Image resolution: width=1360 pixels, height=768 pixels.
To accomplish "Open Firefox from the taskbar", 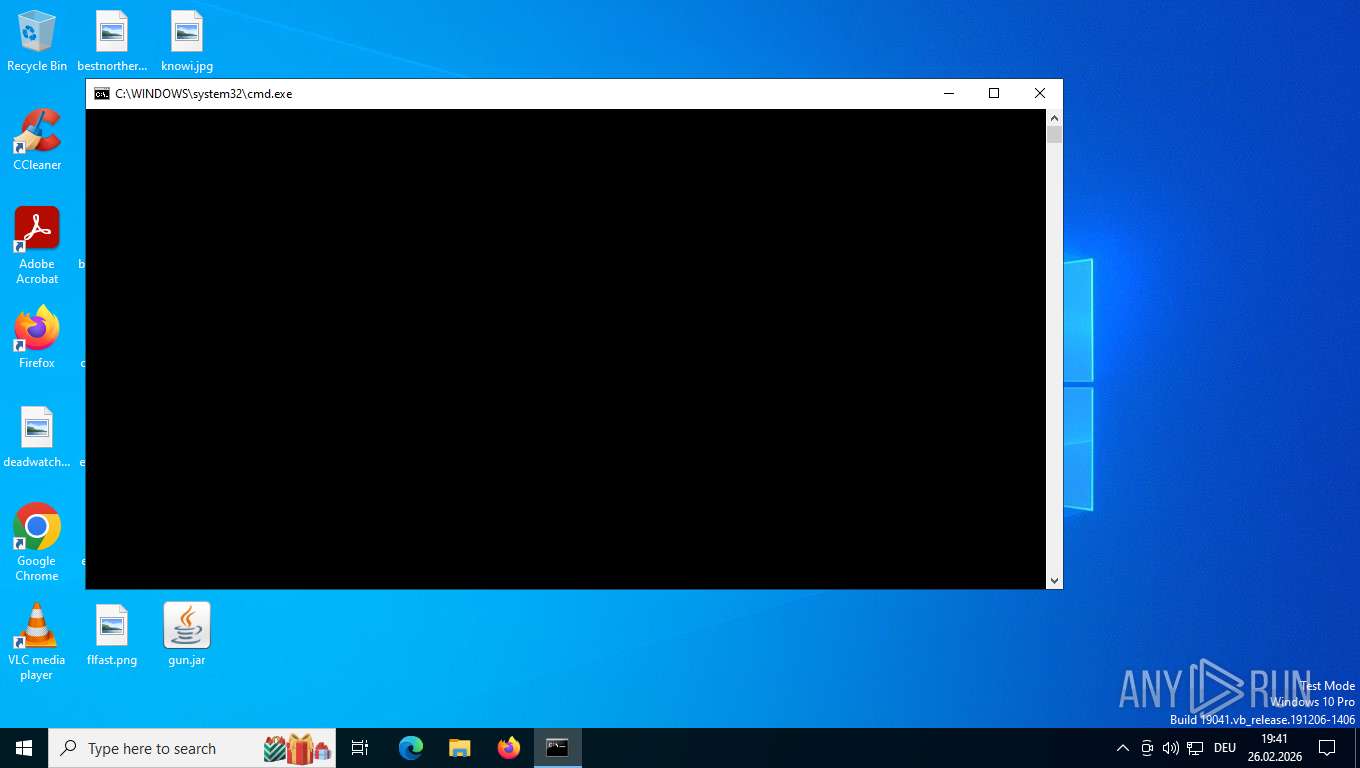I will tap(509, 748).
